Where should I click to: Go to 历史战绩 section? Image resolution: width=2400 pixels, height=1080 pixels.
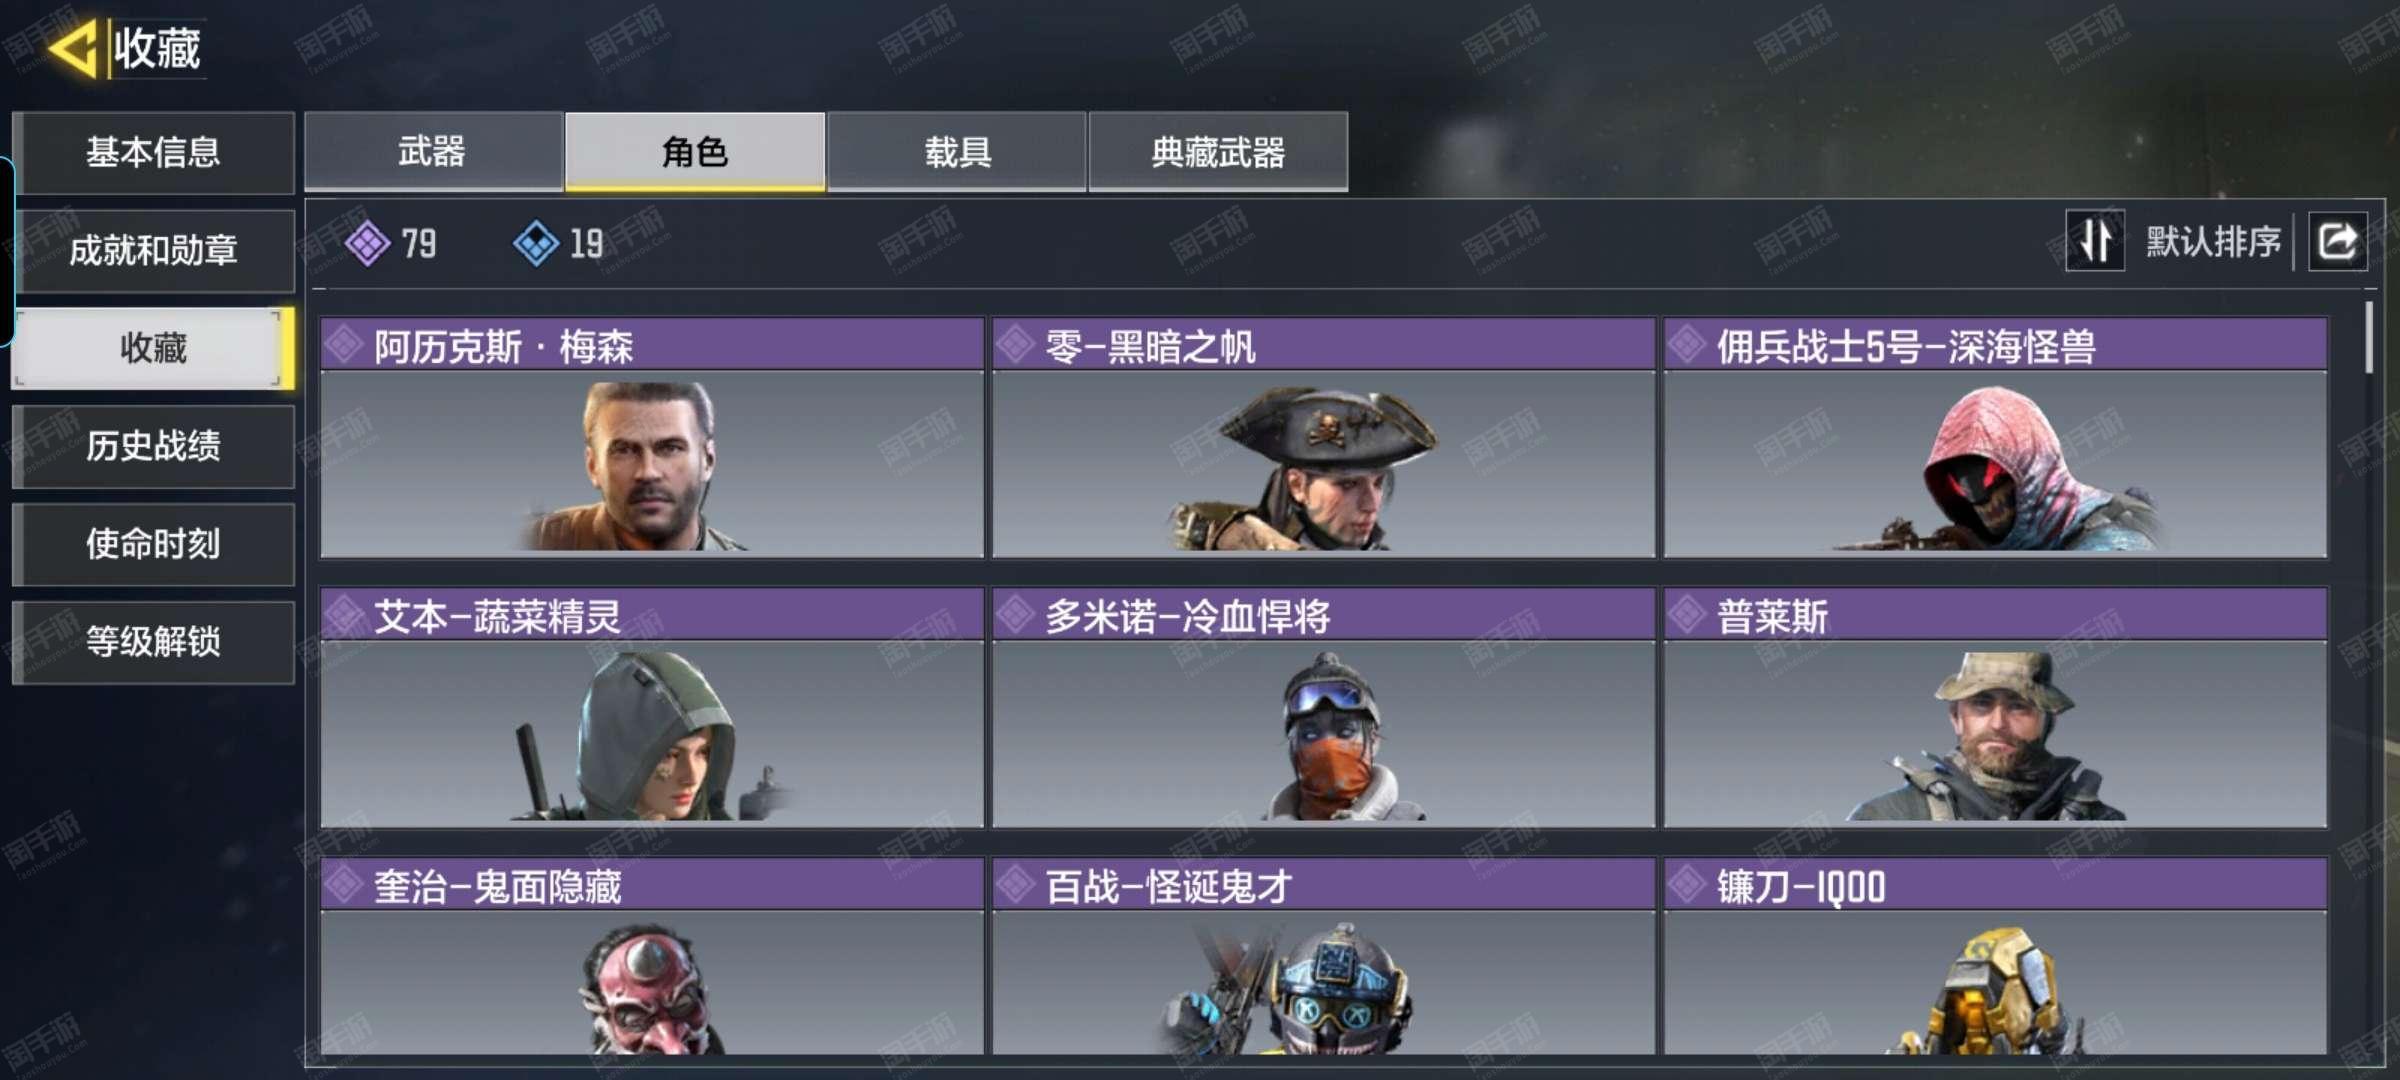tap(154, 446)
